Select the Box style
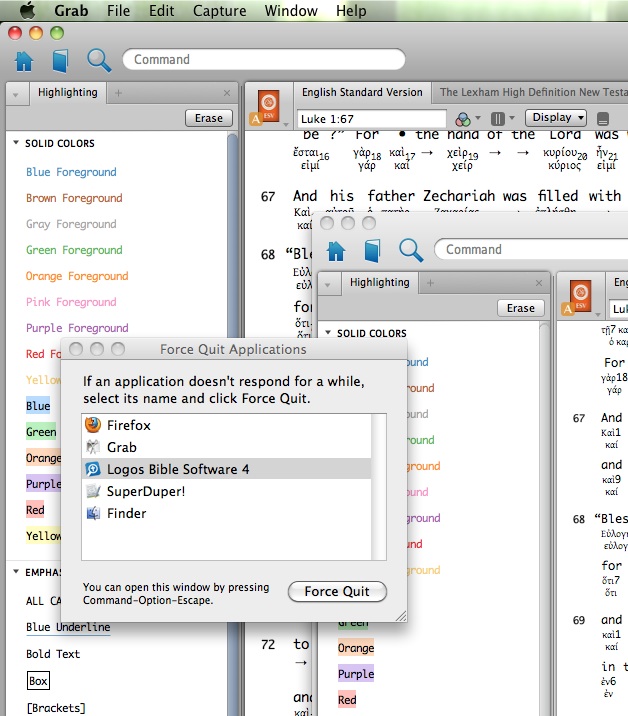 [x=38, y=681]
